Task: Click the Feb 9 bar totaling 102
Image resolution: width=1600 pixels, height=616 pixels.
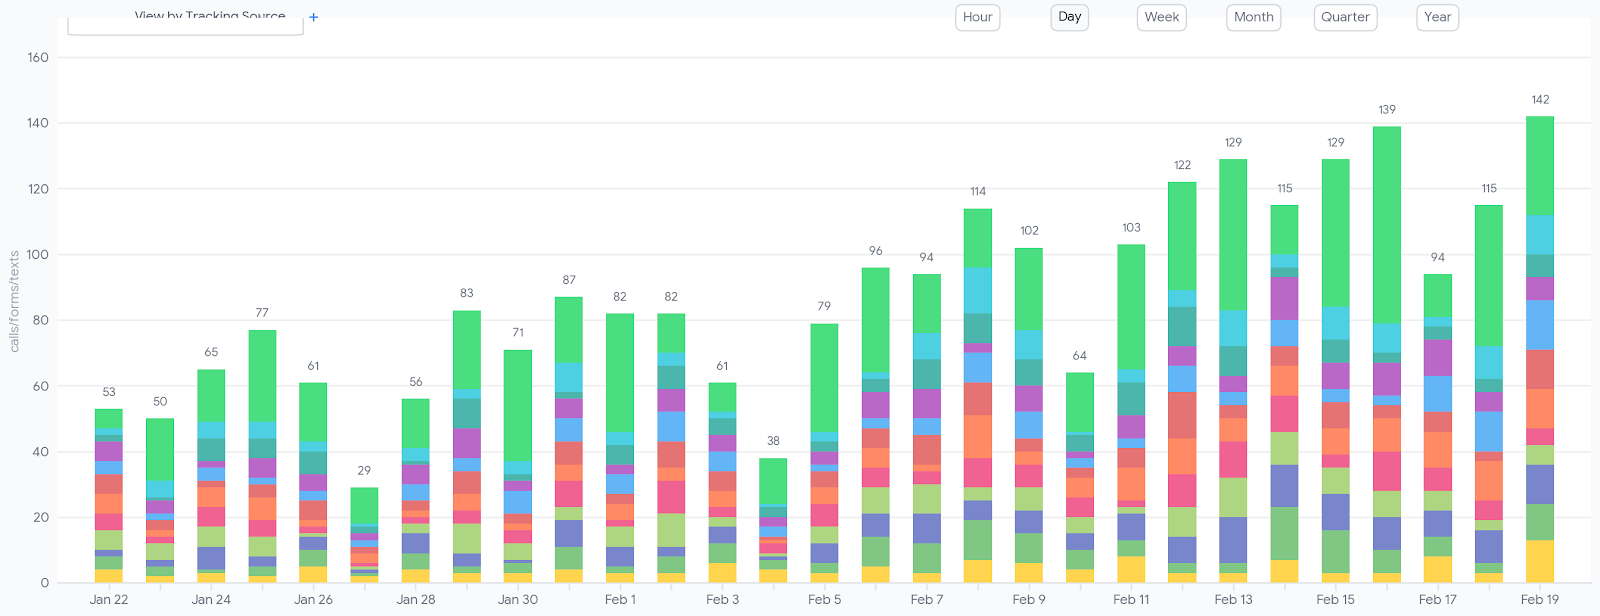Action: (1029, 415)
